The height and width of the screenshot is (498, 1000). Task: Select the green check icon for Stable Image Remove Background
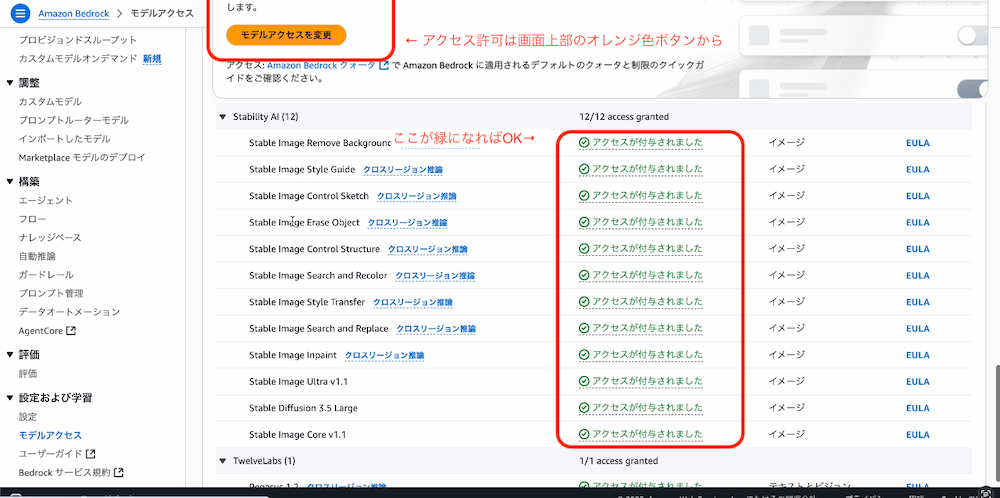pyautogui.click(x=584, y=143)
